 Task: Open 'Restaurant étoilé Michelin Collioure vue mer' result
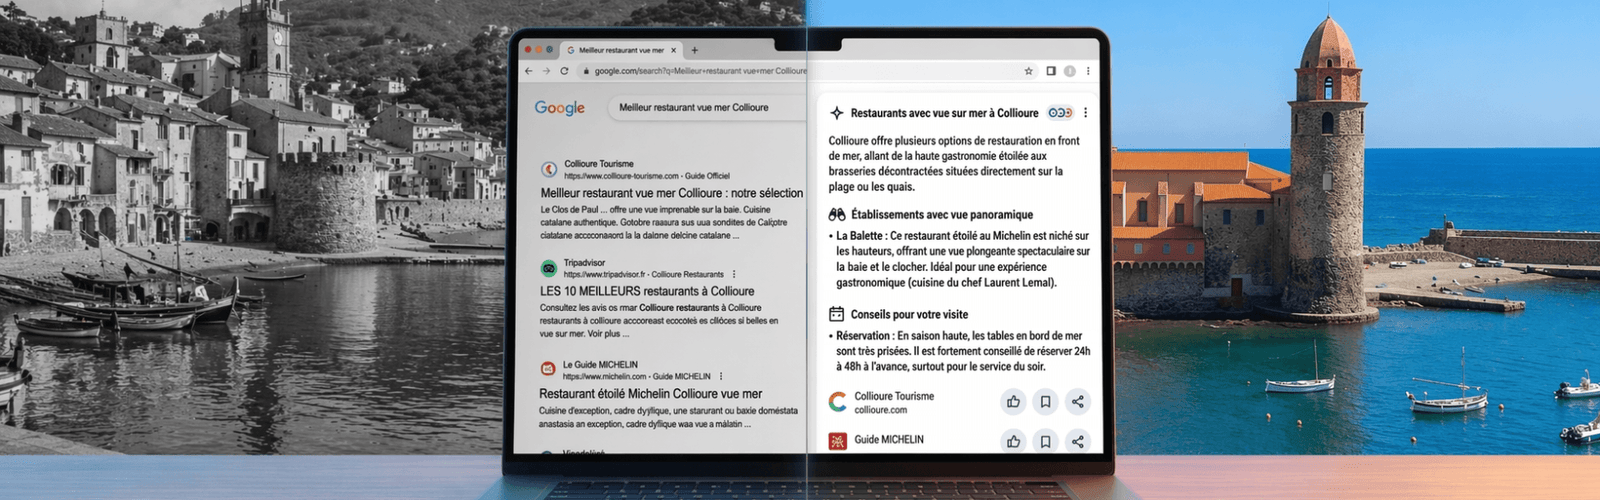[650, 394]
